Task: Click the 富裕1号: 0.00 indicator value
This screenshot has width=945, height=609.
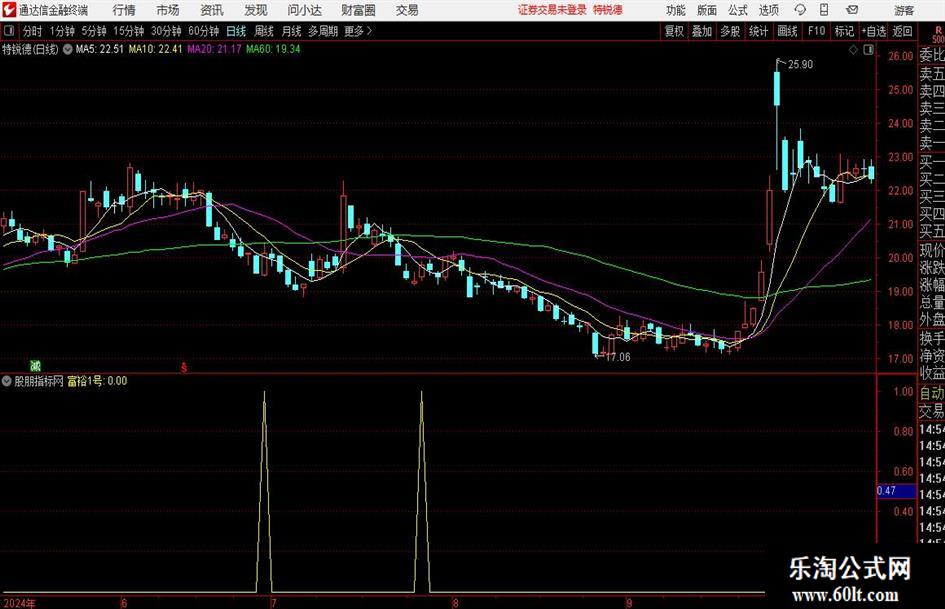Action: [97, 381]
